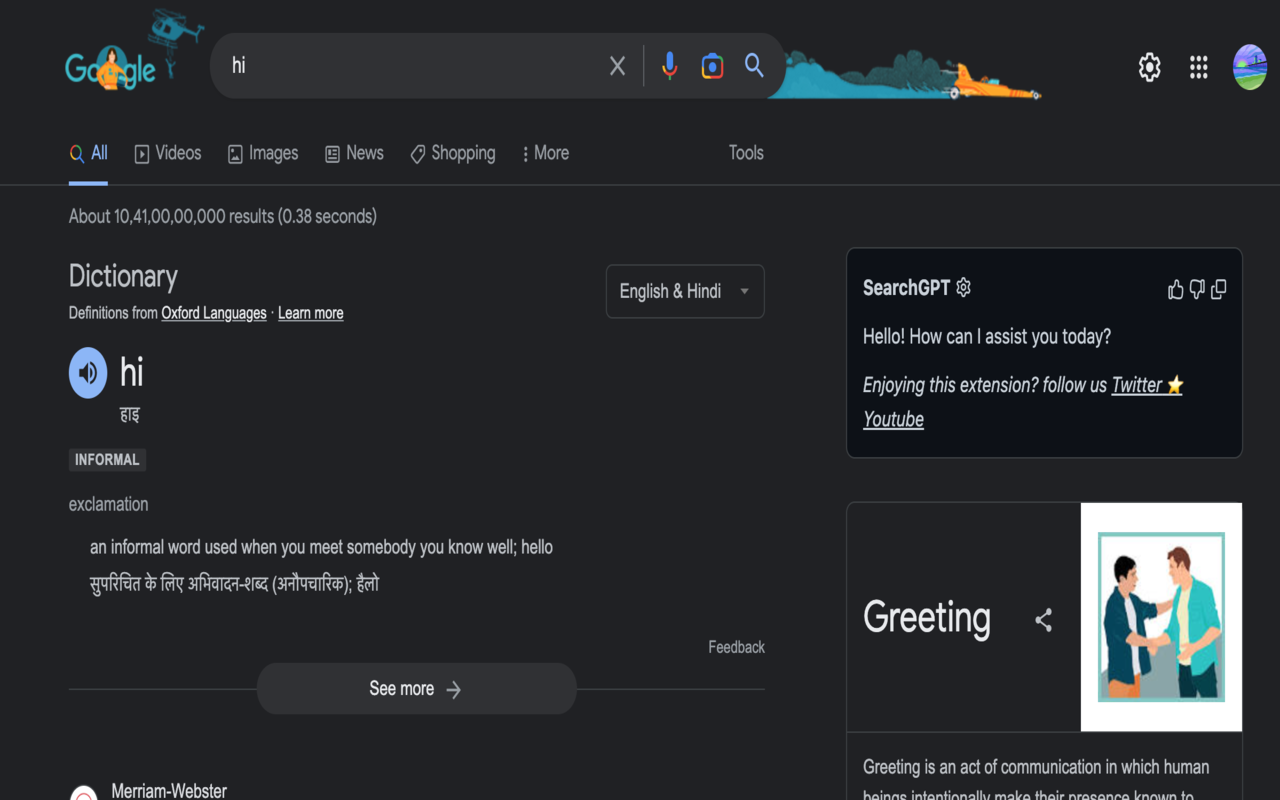The width and height of the screenshot is (1280, 800).
Task: Open the Google apps grid
Action: [1199, 67]
